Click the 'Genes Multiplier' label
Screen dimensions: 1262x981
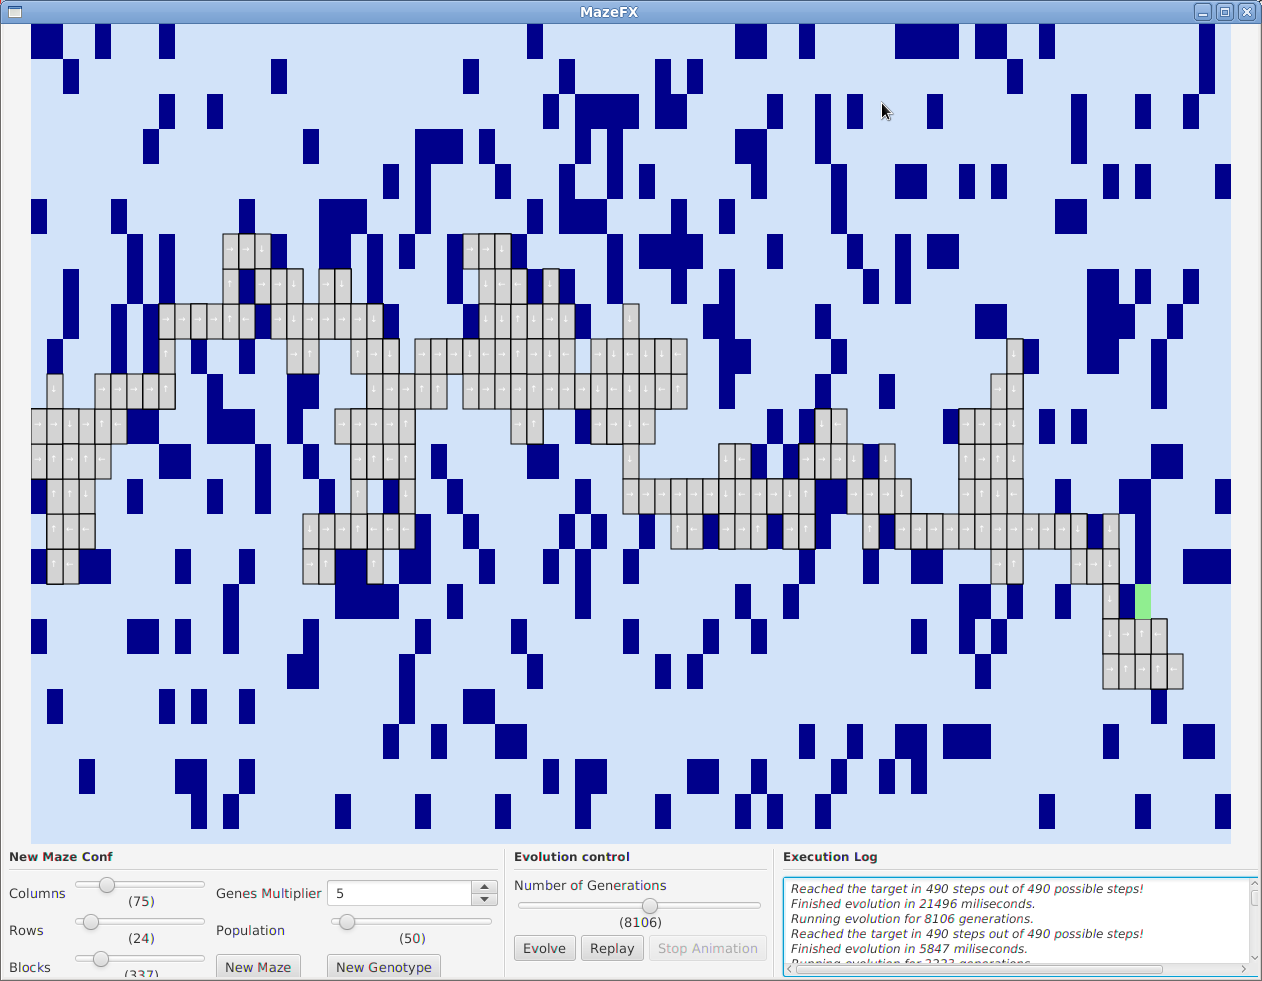click(x=269, y=894)
